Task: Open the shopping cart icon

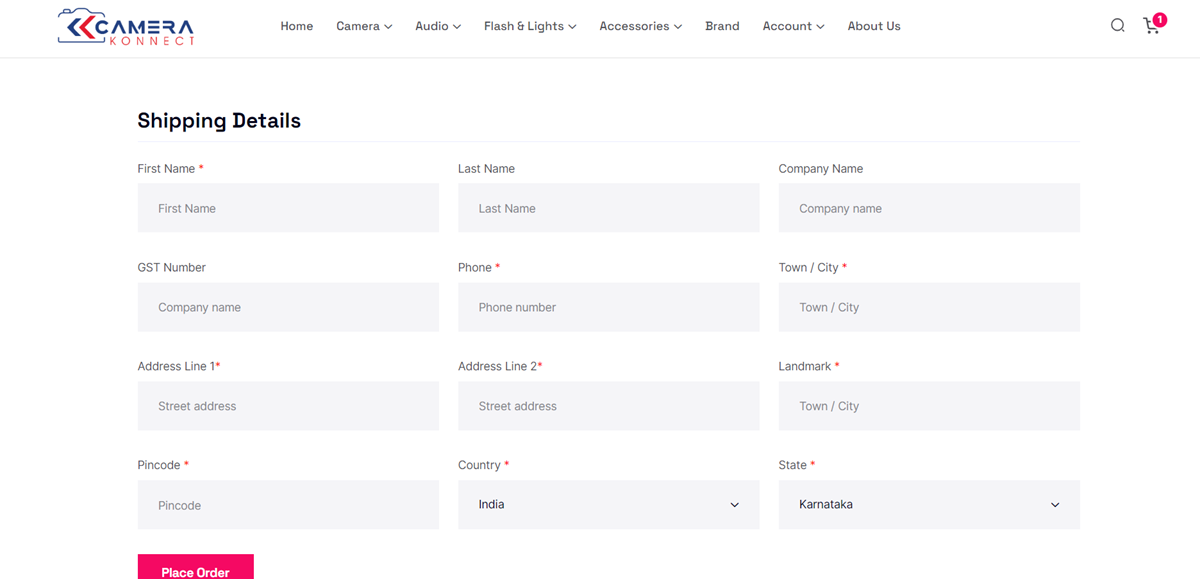Action: coord(1152,27)
